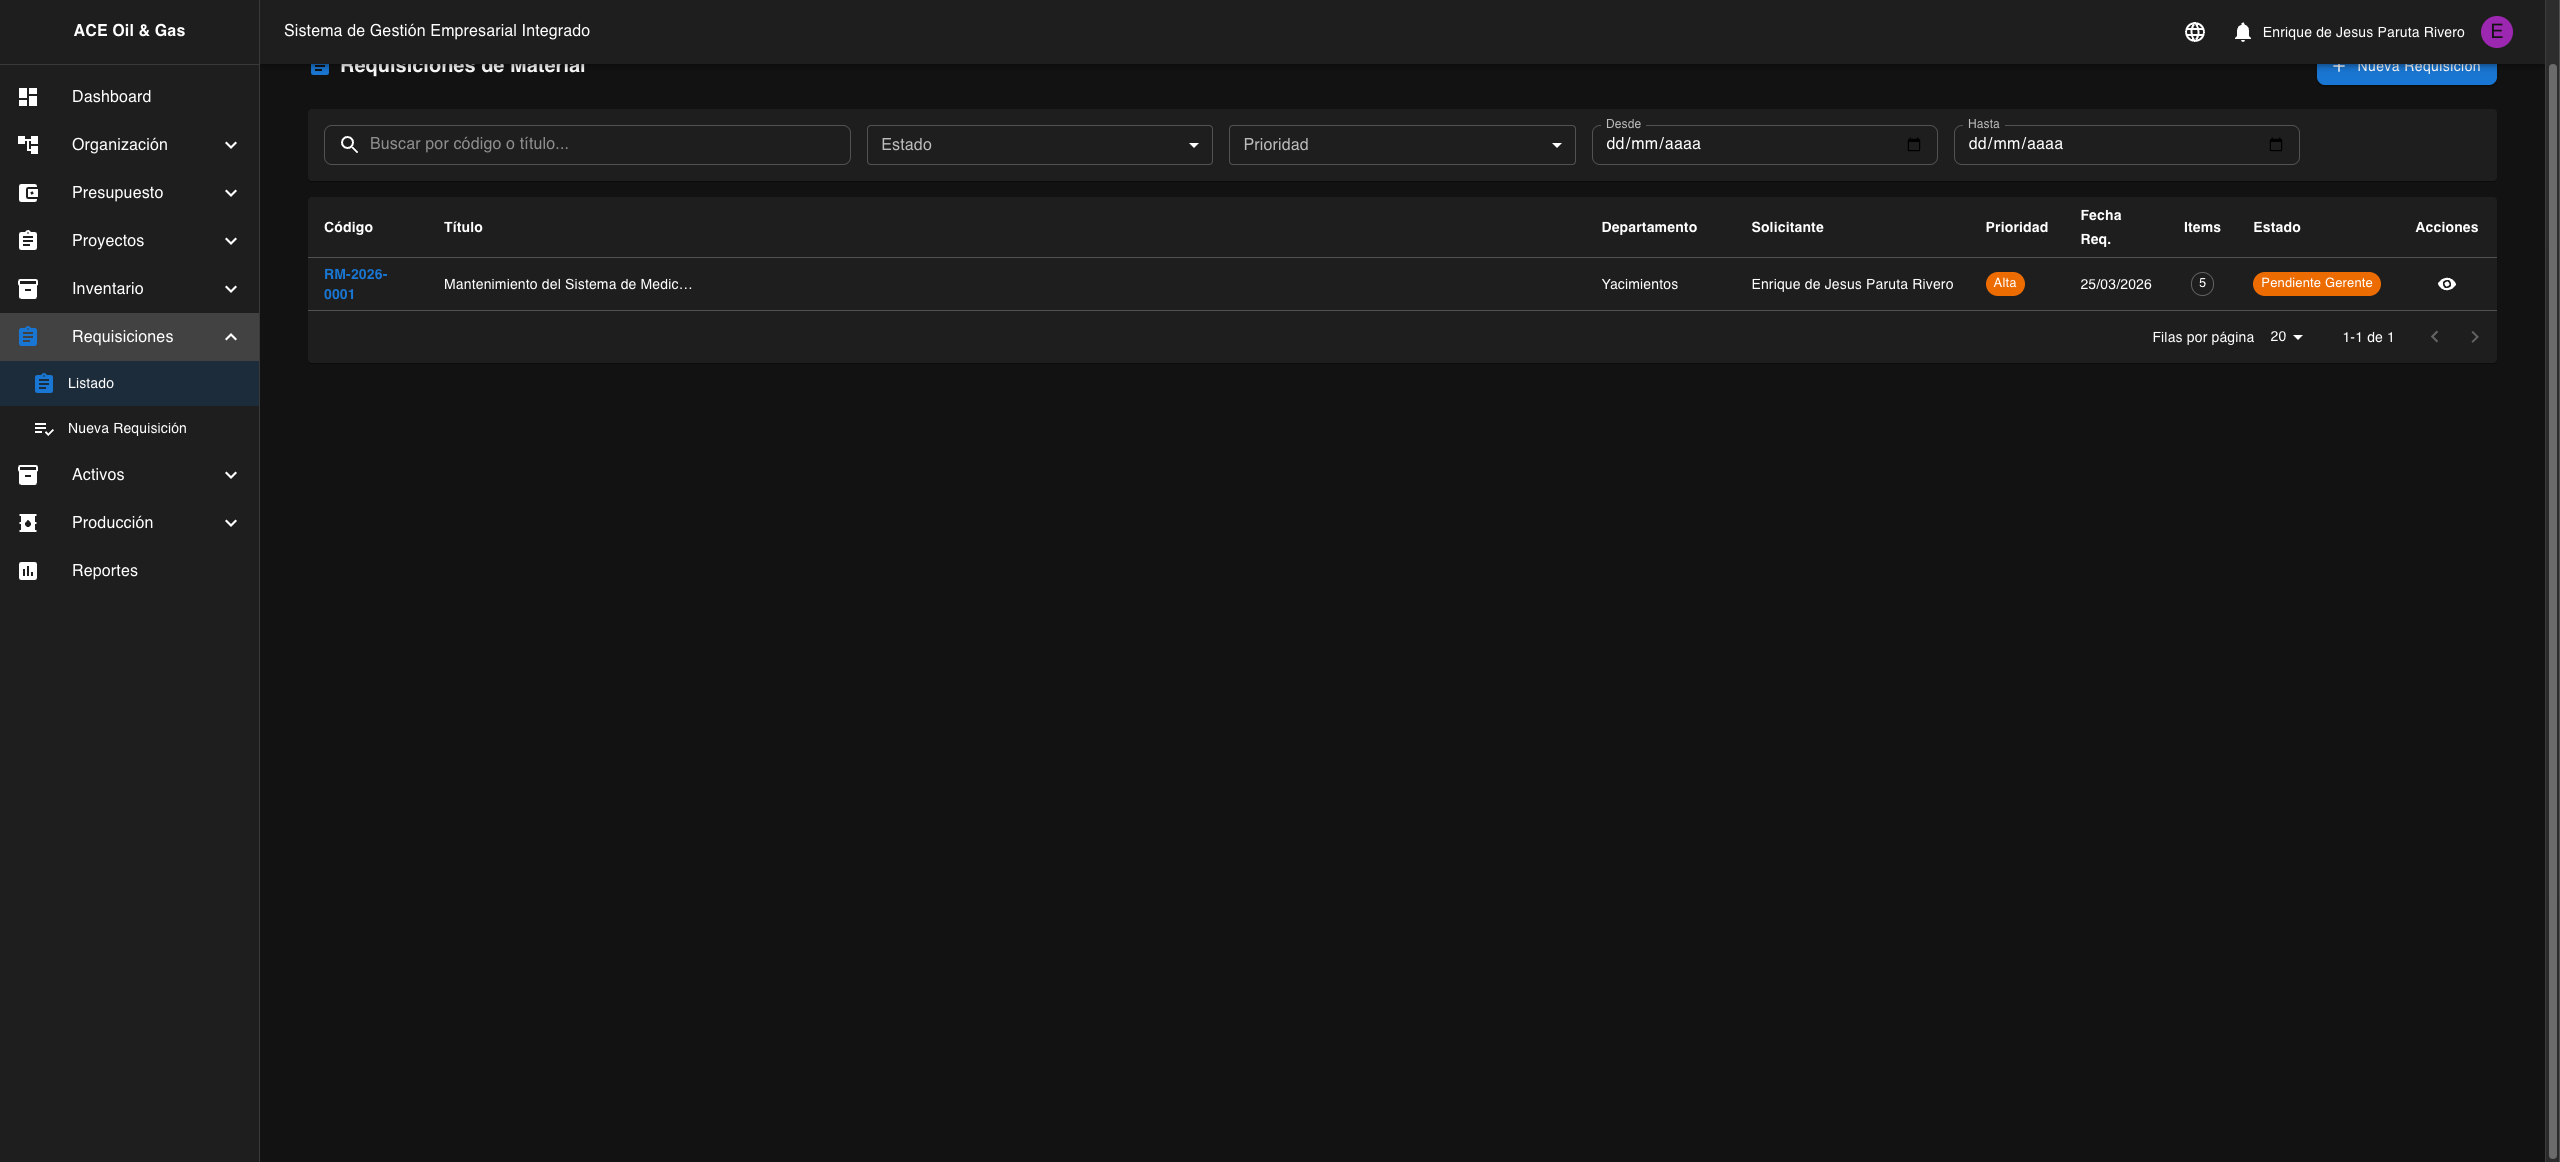Click the Reportes chart icon
This screenshot has width=2560, height=1162.
(28, 571)
